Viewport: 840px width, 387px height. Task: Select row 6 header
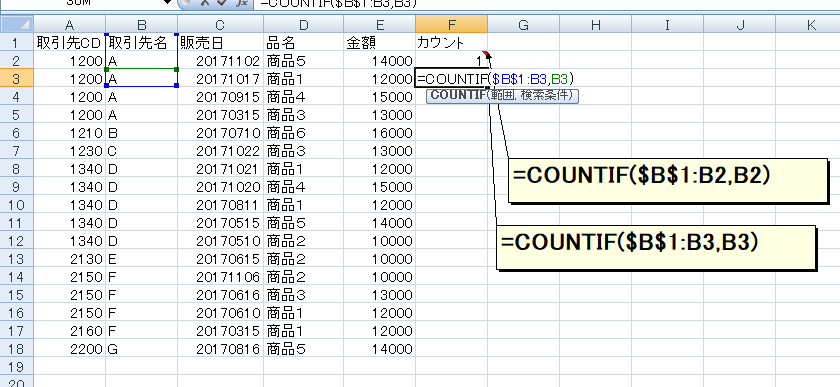tap(17, 133)
